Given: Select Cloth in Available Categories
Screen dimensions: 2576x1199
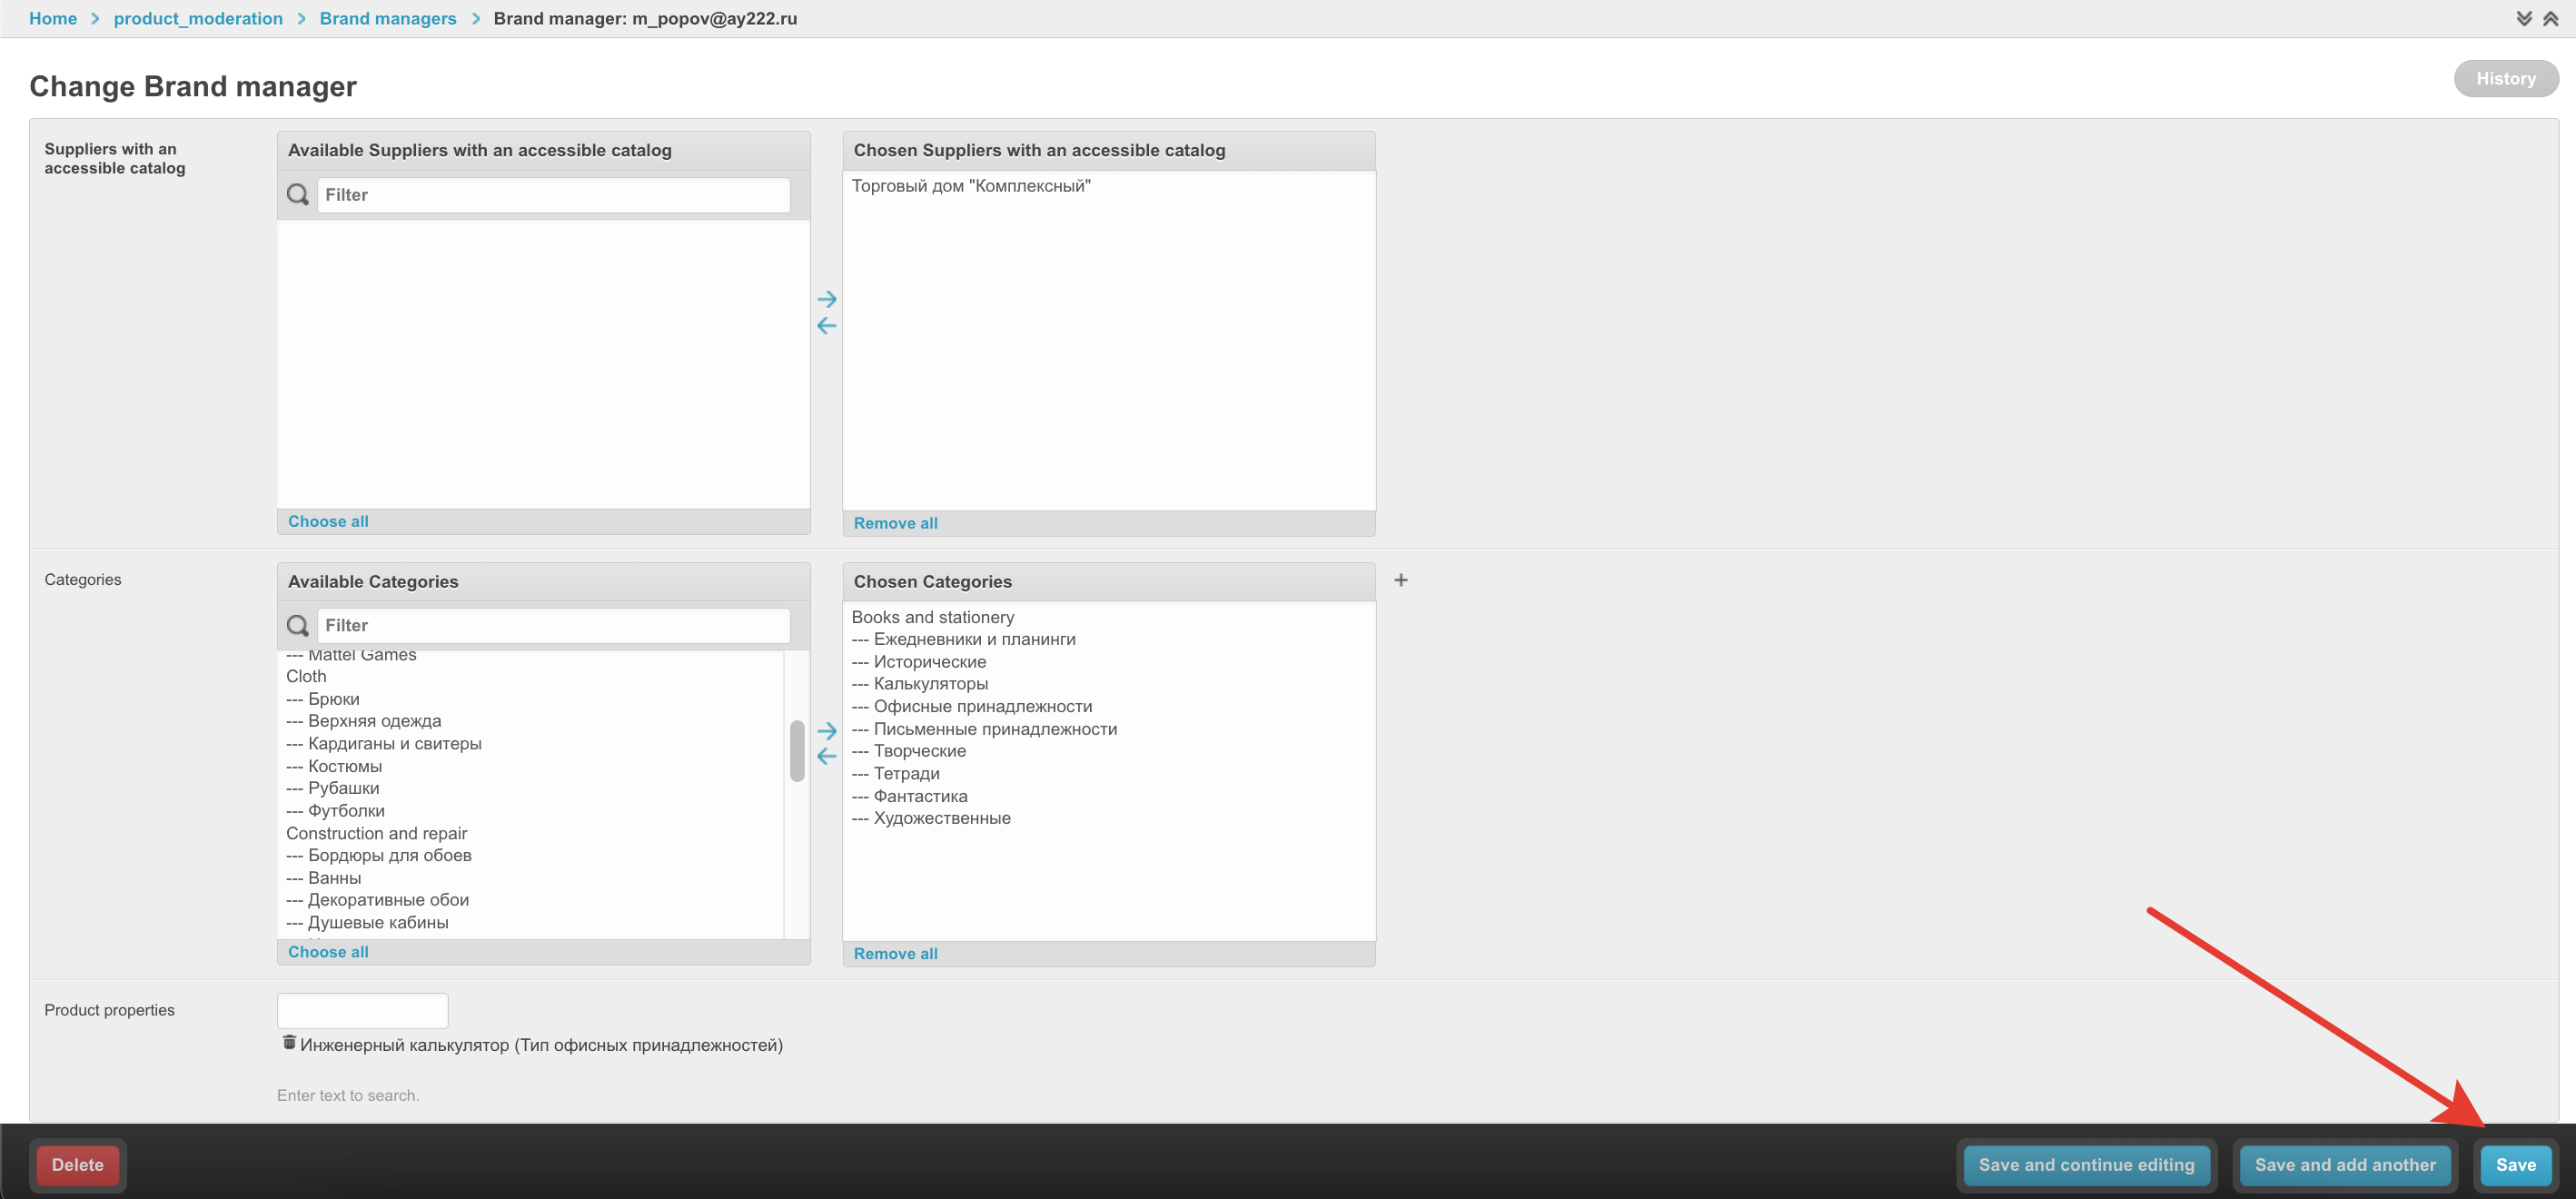Looking at the screenshot, I should 306,676.
